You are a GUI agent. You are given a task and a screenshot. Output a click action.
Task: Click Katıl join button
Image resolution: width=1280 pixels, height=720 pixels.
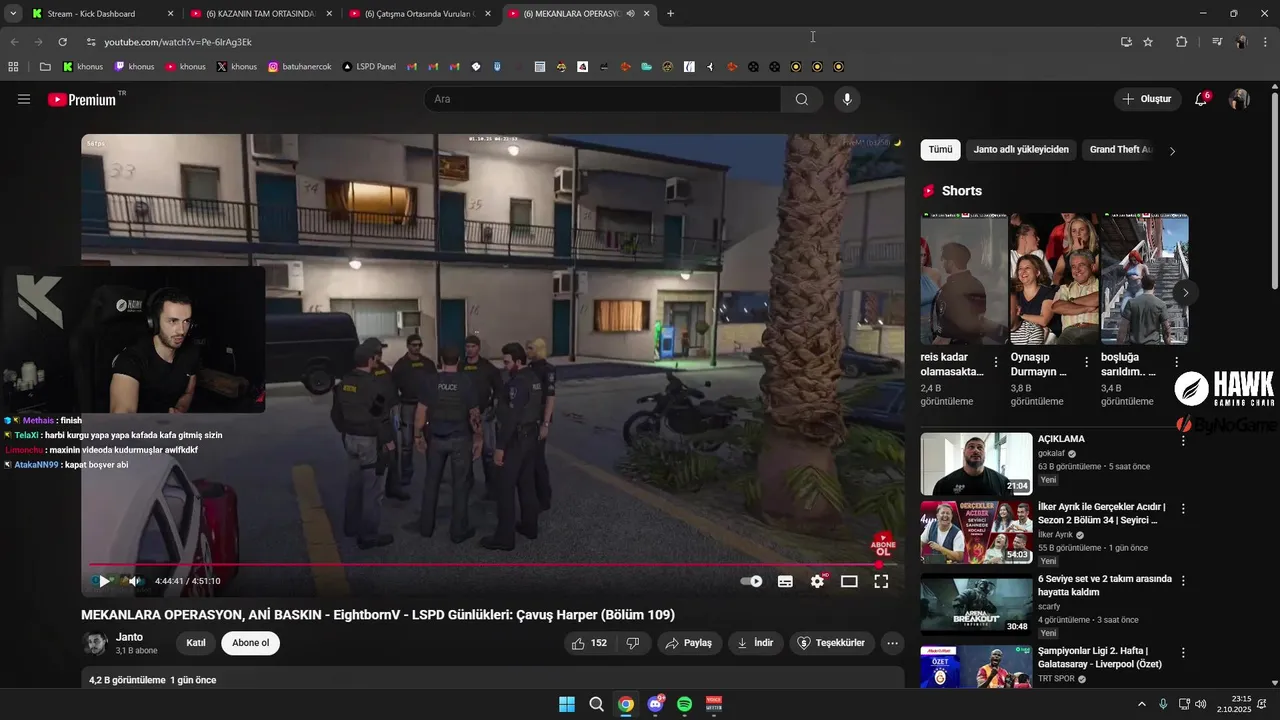pos(196,643)
